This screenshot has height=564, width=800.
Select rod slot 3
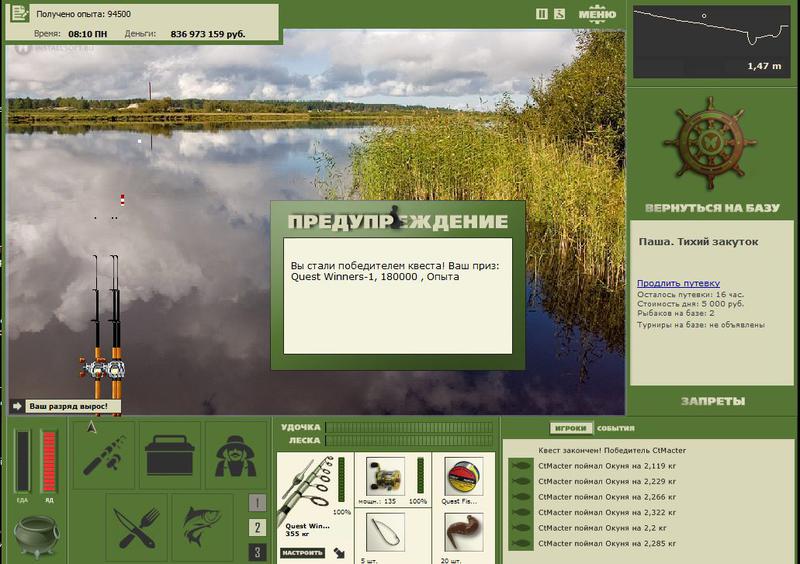coord(258,552)
